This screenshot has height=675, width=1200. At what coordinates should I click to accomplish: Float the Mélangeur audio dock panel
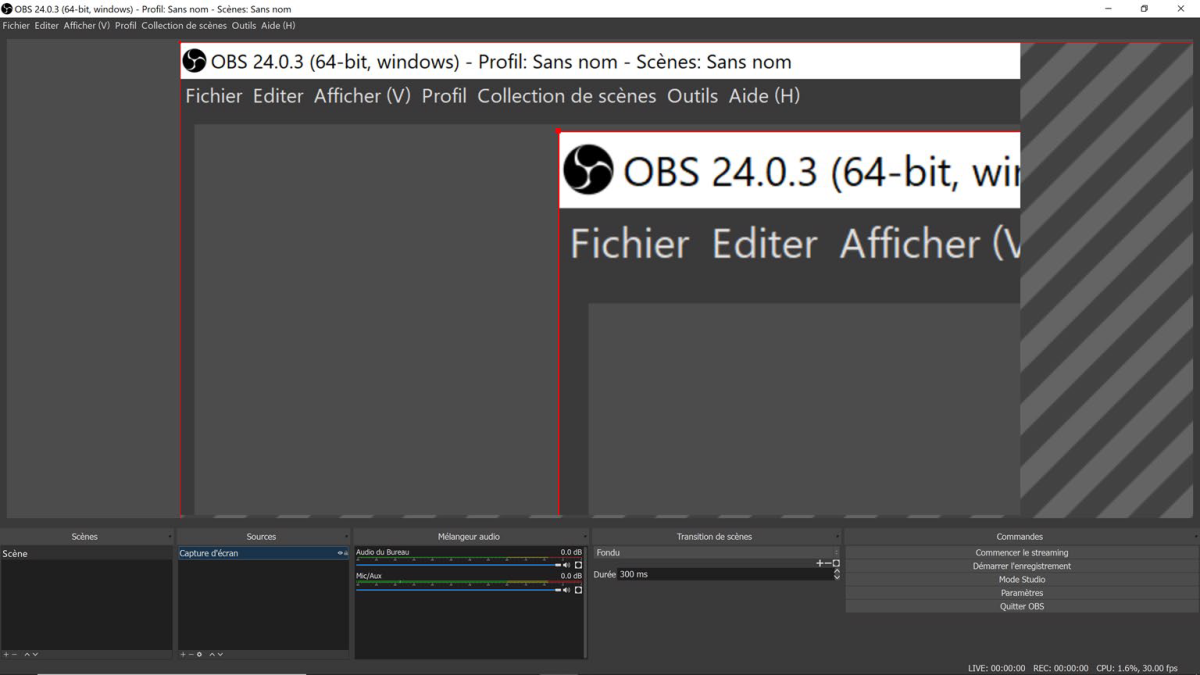(x=585, y=537)
